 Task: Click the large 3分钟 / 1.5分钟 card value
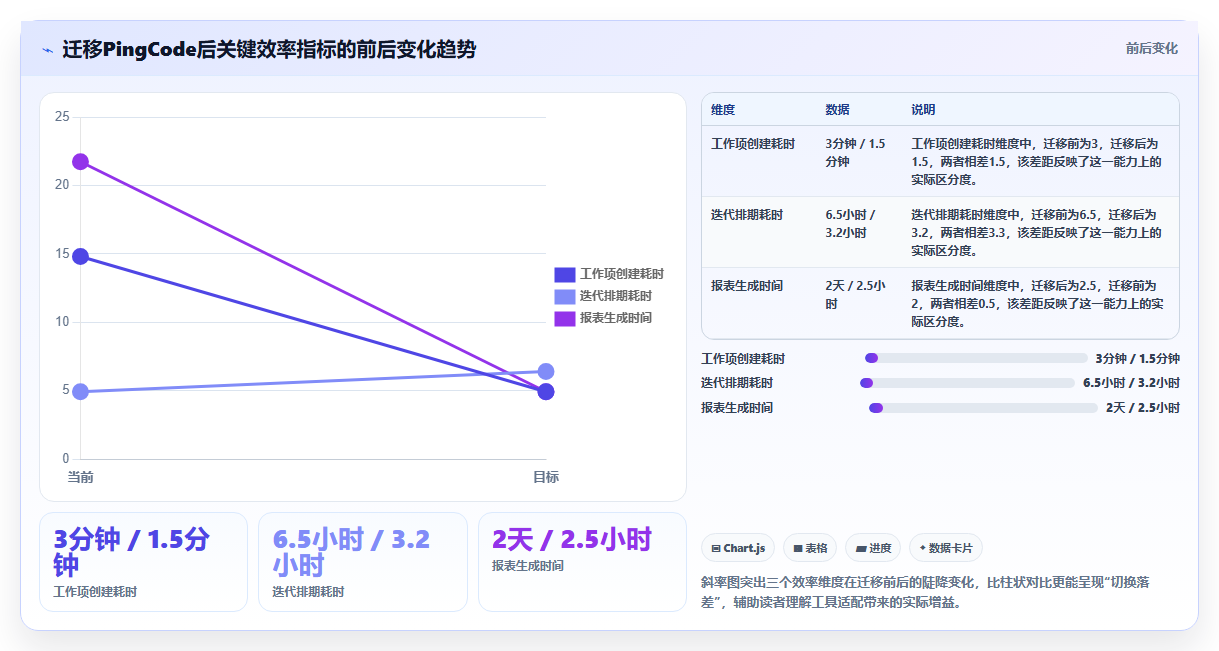(x=132, y=552)
